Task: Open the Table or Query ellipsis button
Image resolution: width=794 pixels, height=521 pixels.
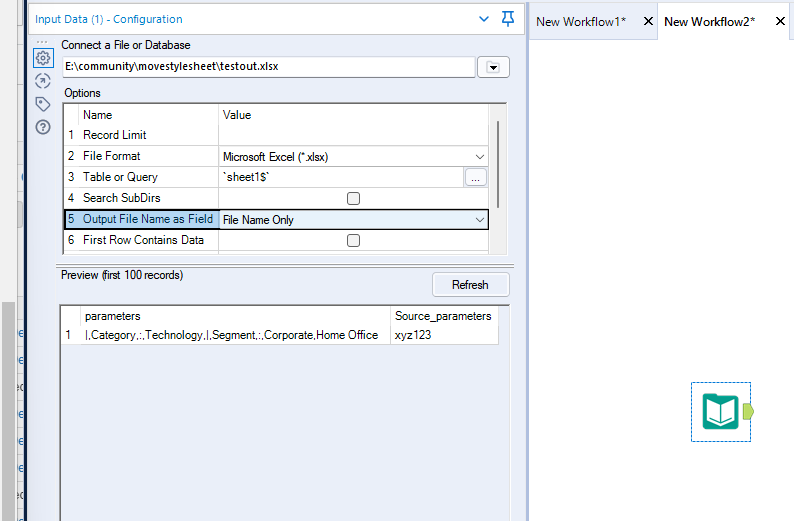Action: (477, 177)
